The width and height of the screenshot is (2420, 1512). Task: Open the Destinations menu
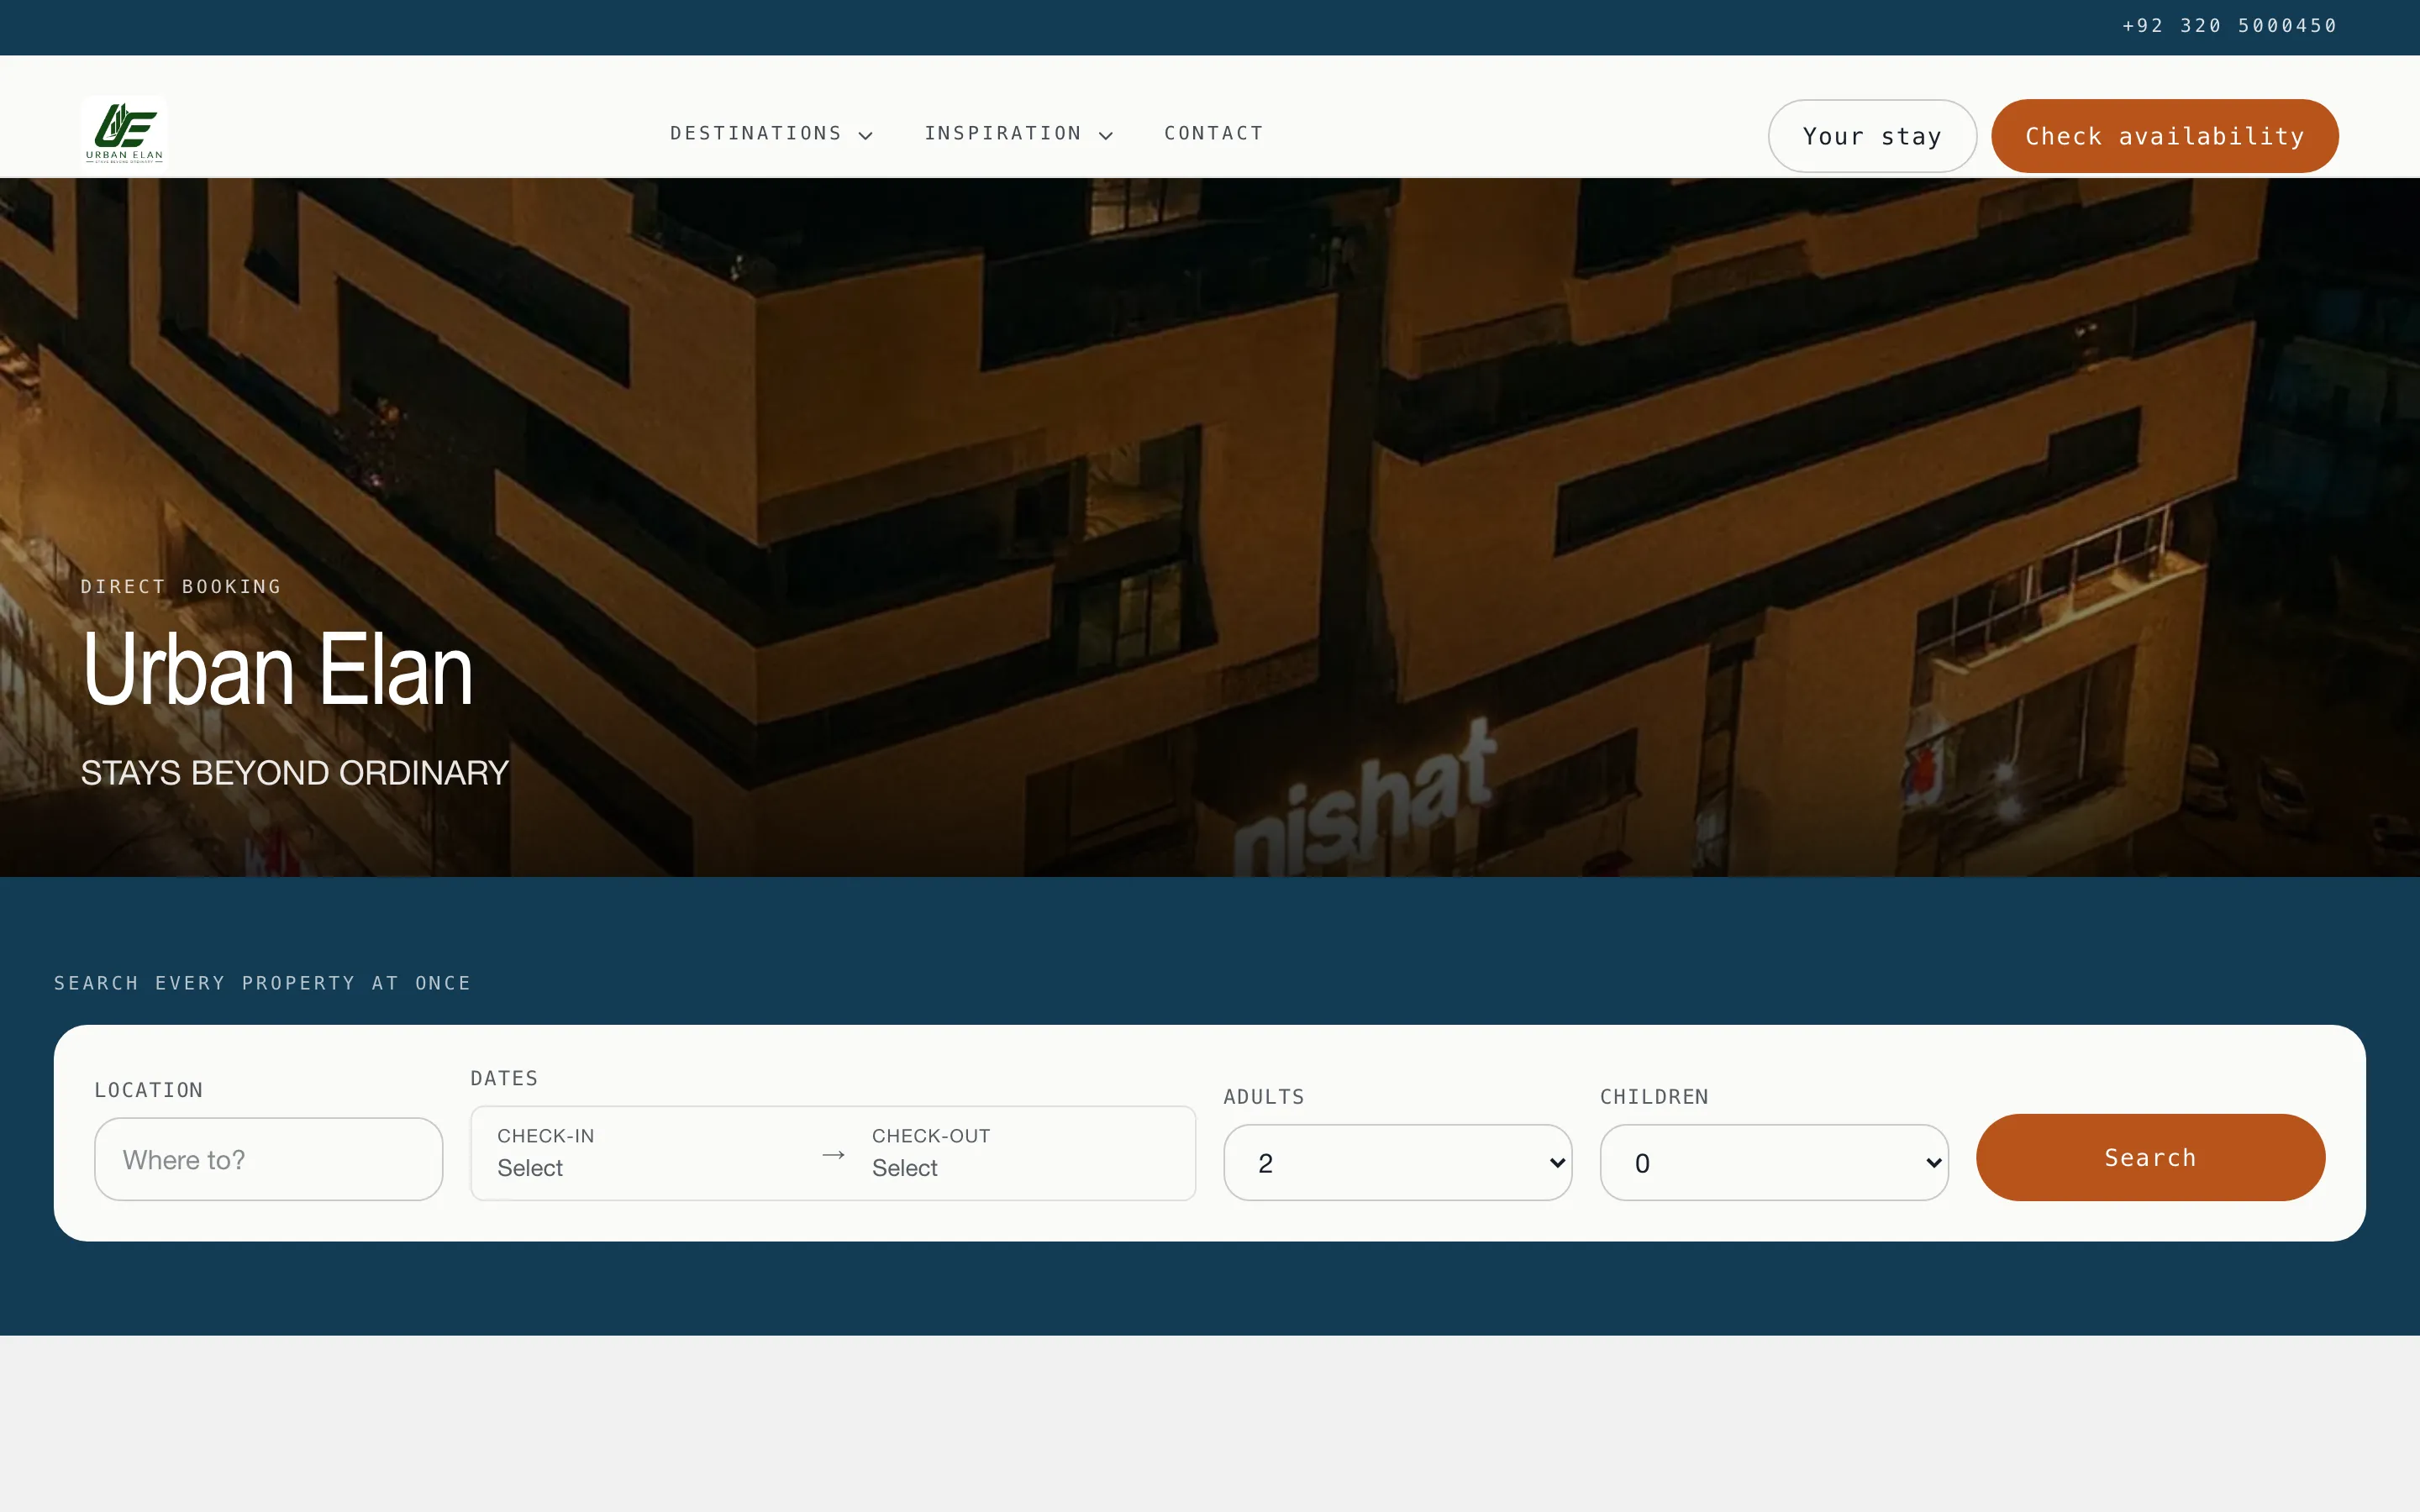pyautogui.click(x=771, y=133)
